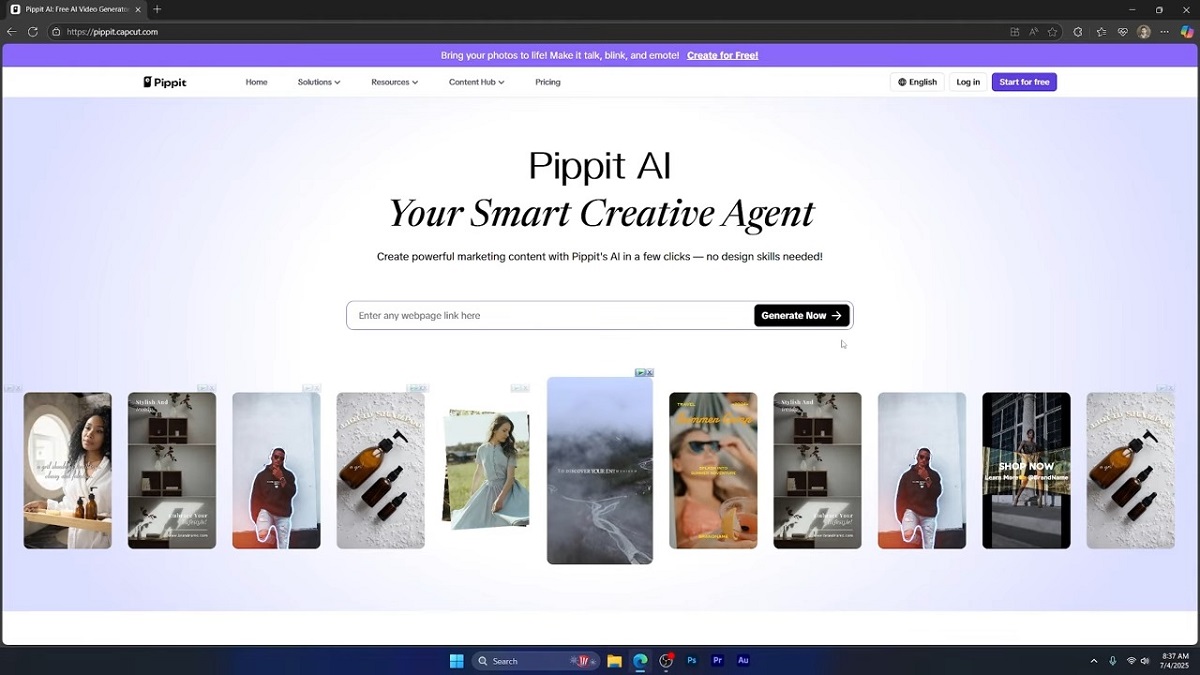Open the apps icon in the address bar
Image resolution: width=1200 pixels, height=675 pixels.
(1015, 32)
